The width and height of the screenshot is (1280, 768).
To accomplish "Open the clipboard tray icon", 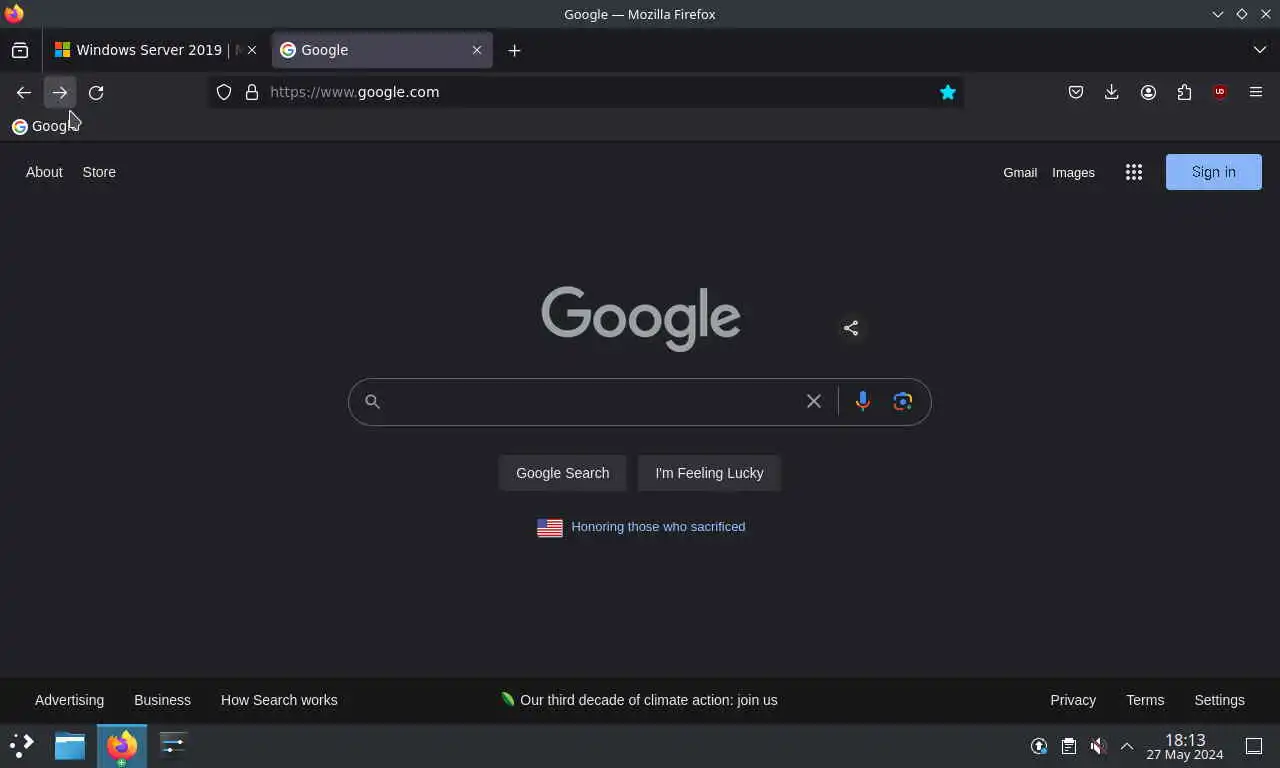I will [x=1068, y=746].
